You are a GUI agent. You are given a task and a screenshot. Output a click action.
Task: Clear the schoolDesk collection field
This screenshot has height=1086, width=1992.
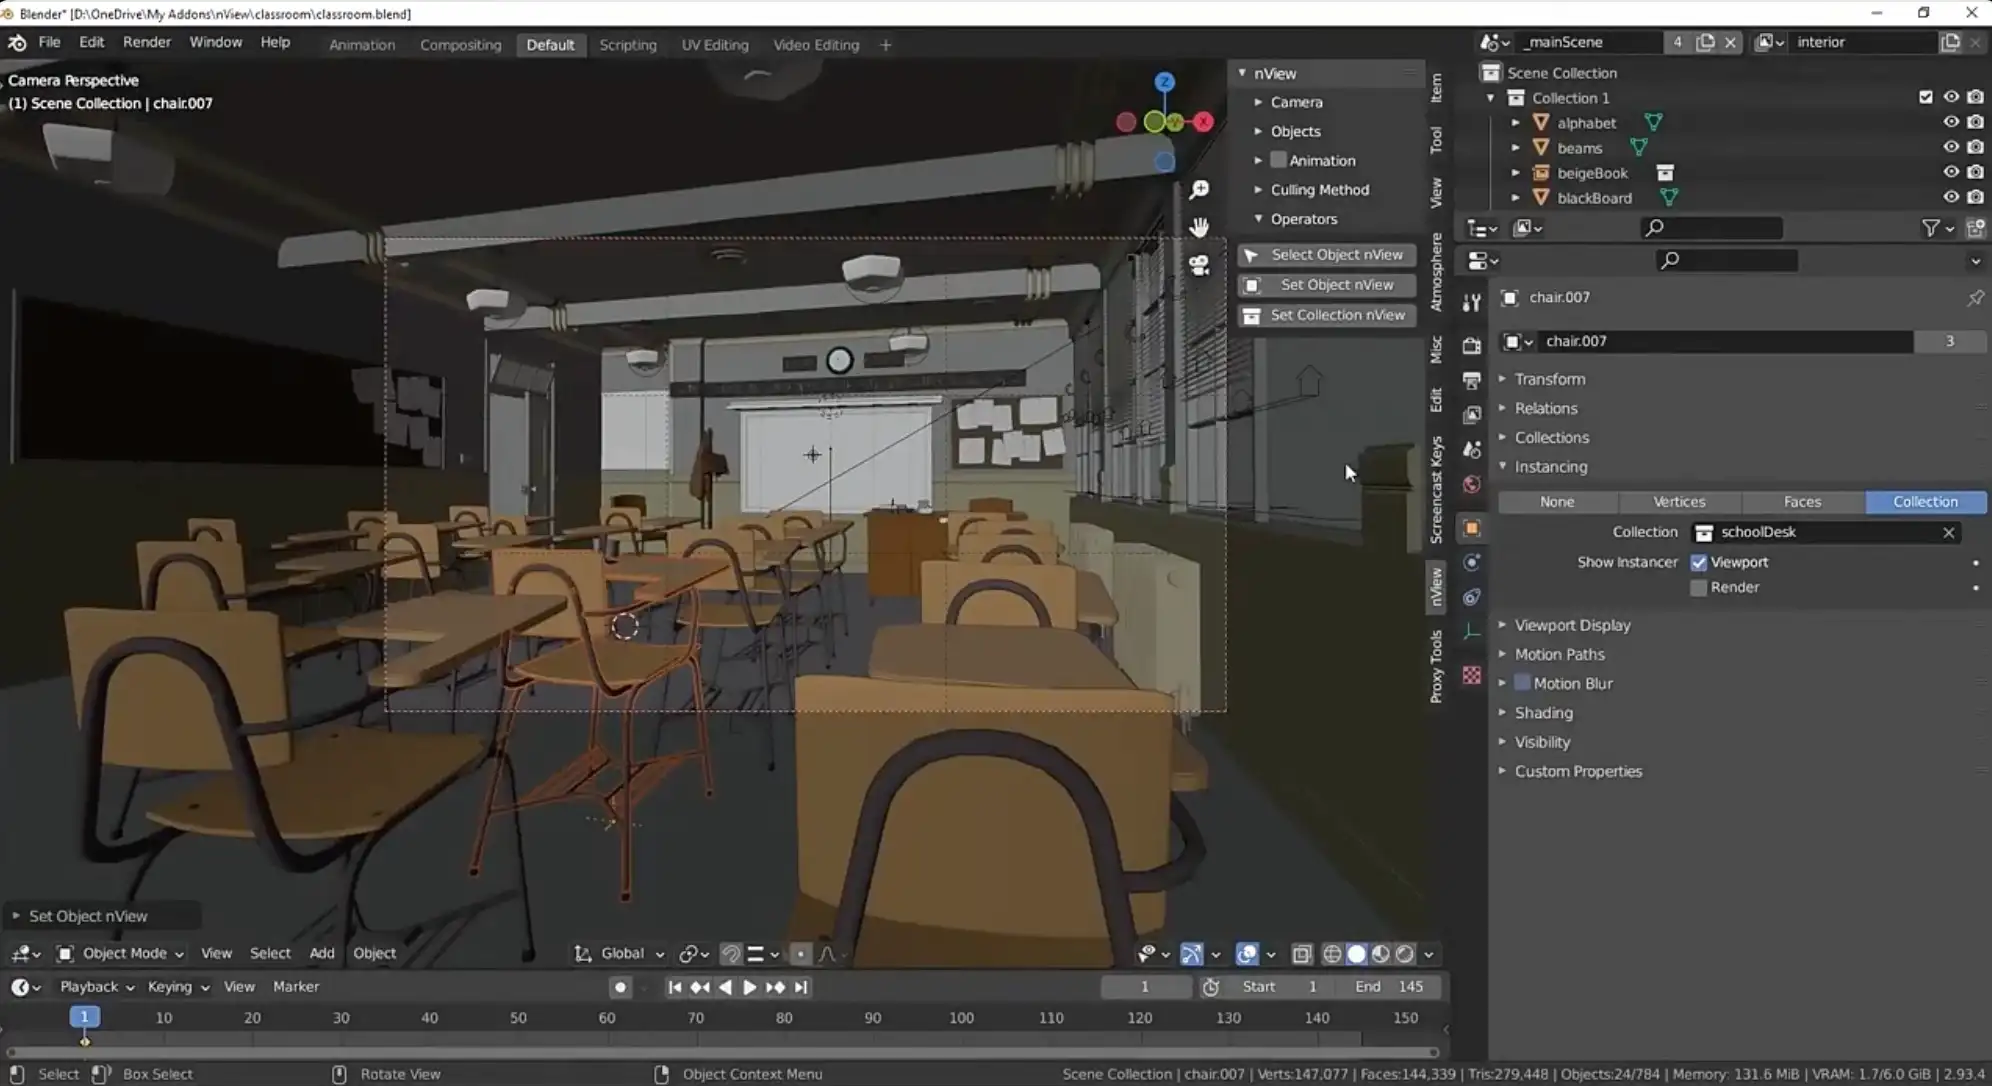pyautogui.click(x=1950, y=532)
